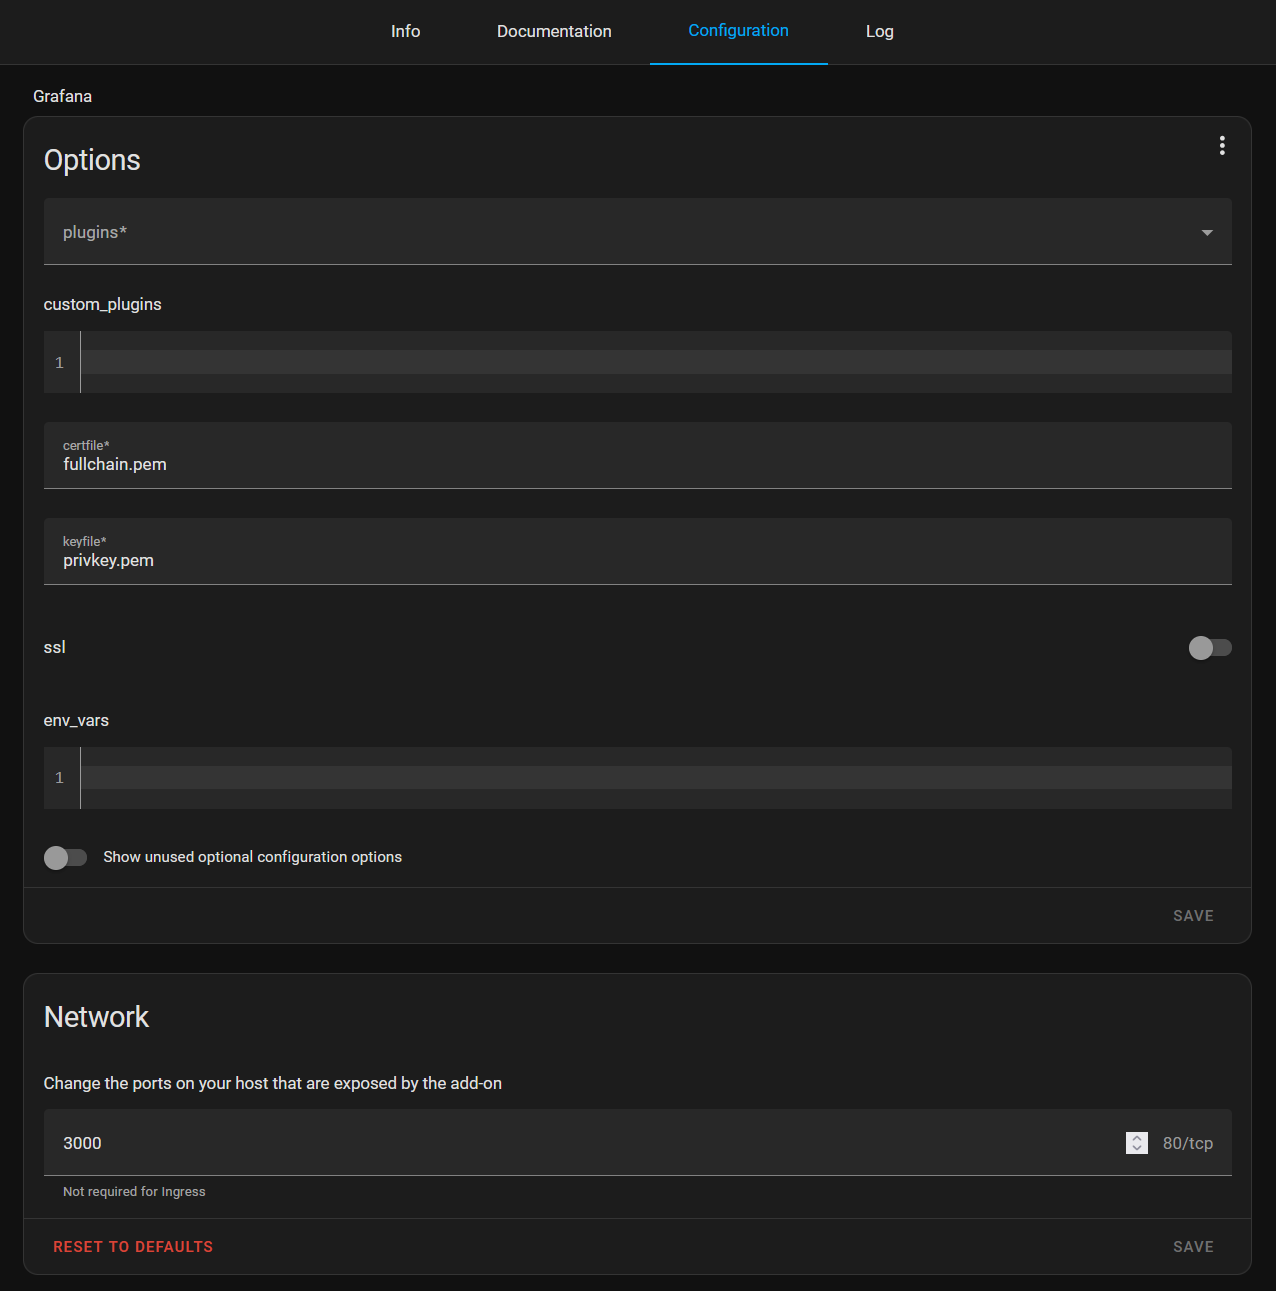The width and height of the screenshot is (1276, 1291).
Task: Enable the ssl toggle
Action: point(1210,648)
